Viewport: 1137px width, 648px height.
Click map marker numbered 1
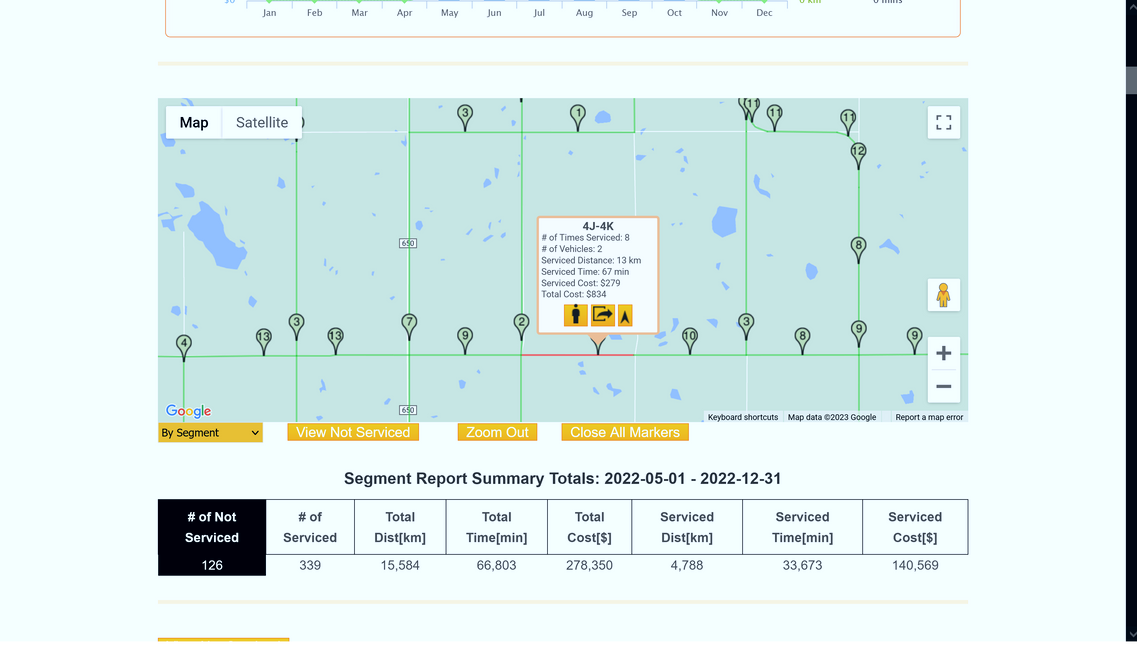click(578, 117)
